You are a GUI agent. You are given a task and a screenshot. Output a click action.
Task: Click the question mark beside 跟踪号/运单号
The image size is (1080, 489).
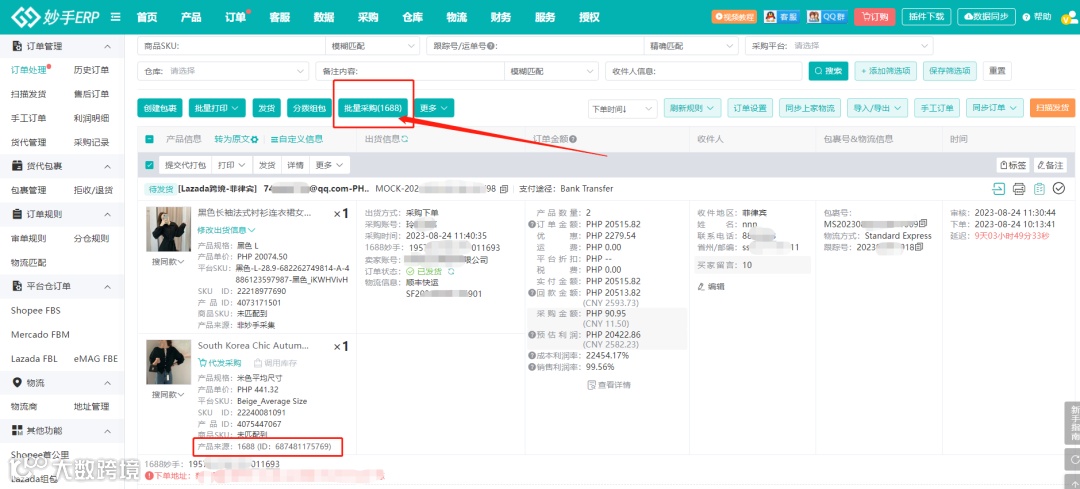490,46
